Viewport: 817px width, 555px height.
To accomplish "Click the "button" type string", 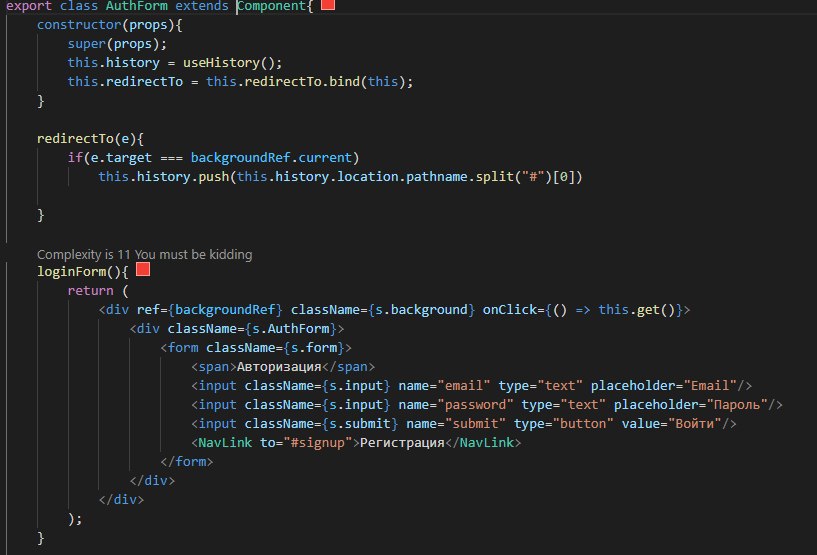I will click(x=583, y=424).
